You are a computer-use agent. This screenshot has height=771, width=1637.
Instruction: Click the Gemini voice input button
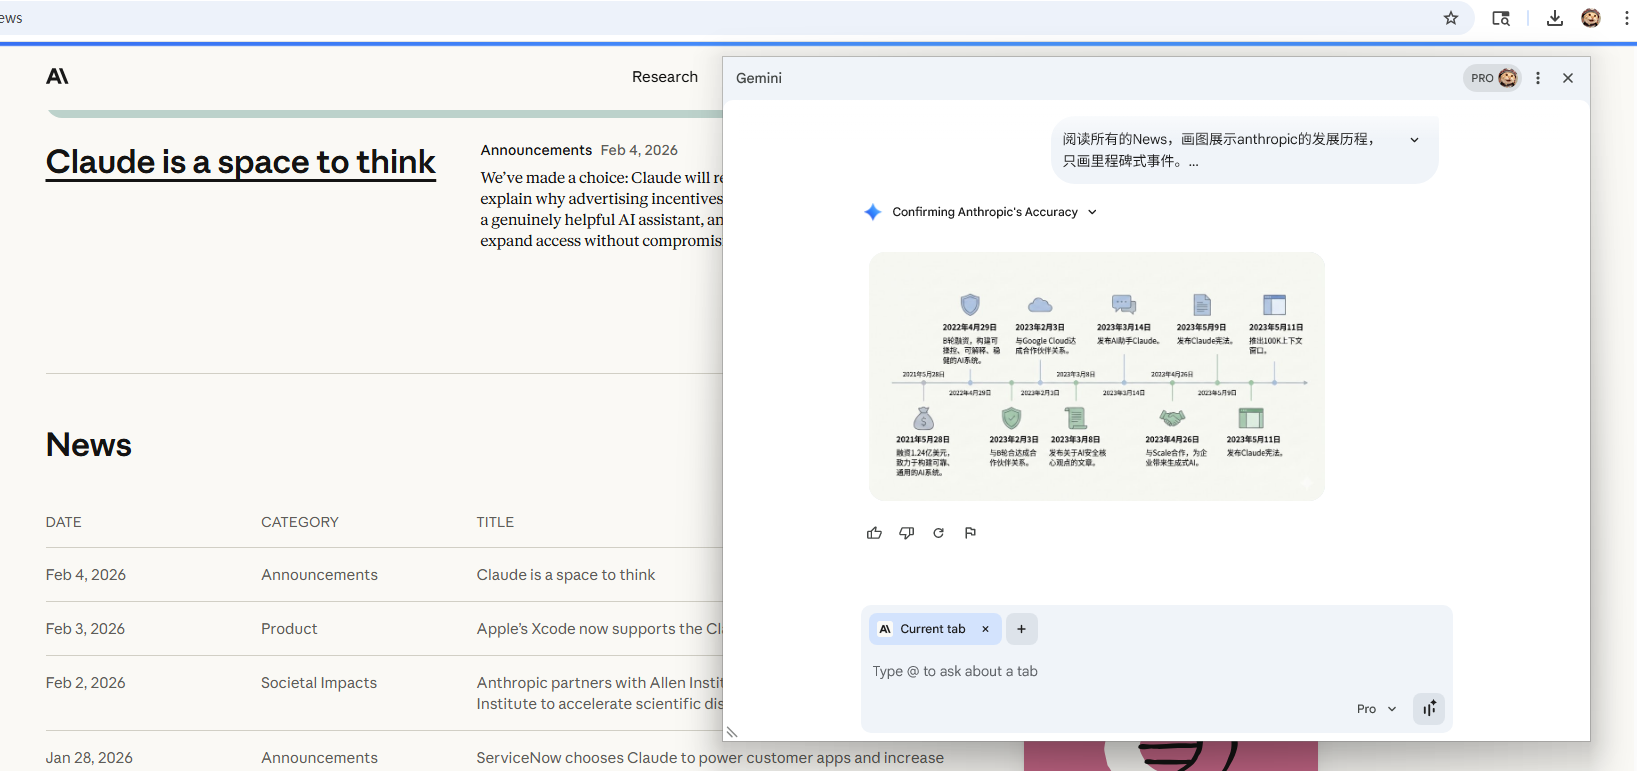click(x=1429, y=708)
